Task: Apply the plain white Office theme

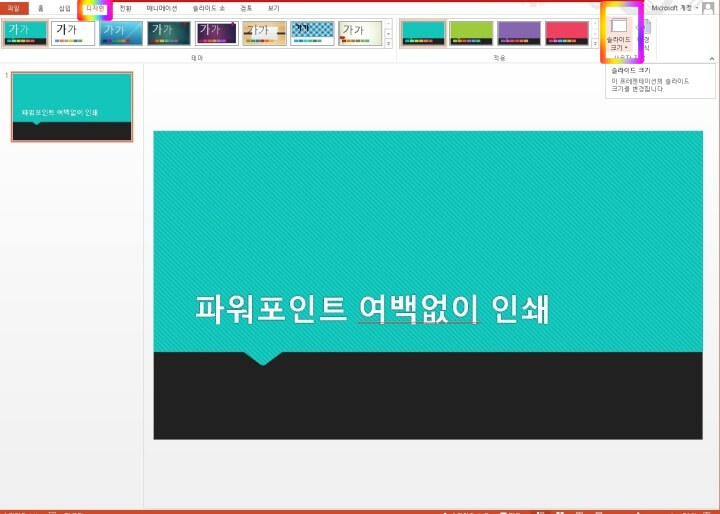Action: 73,34
